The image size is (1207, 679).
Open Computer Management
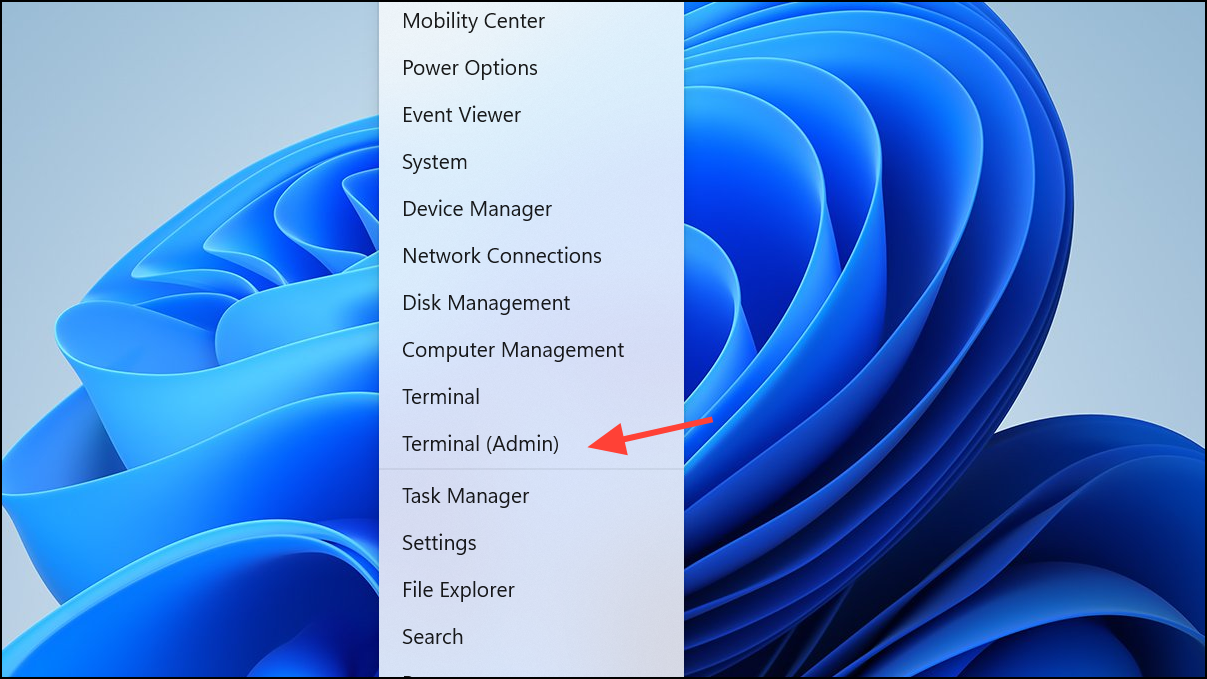[531, 350]
